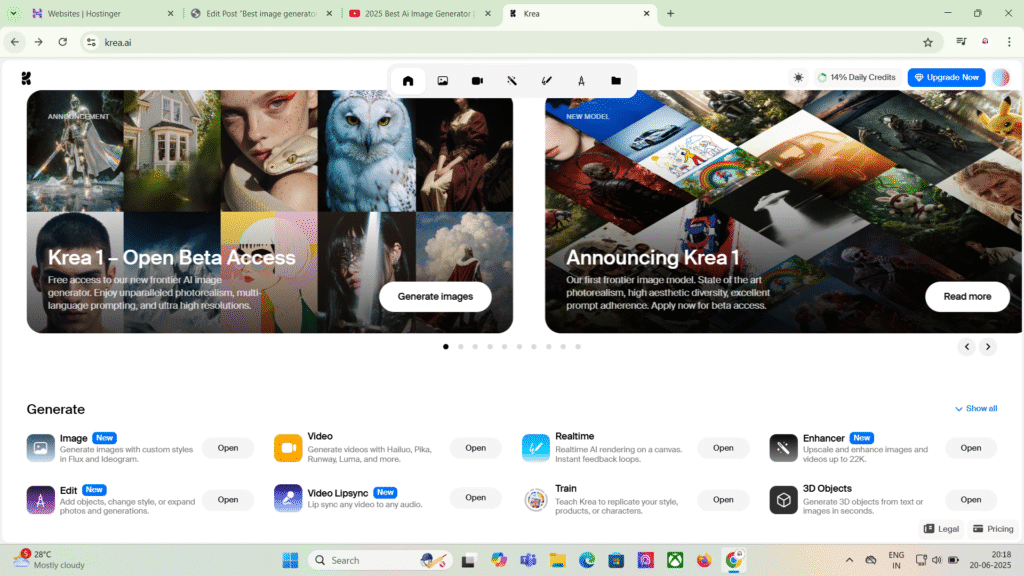Open the Video camera icon in navigation
The width and height of the screenshot is (1024, 576).
click(477, 81)
